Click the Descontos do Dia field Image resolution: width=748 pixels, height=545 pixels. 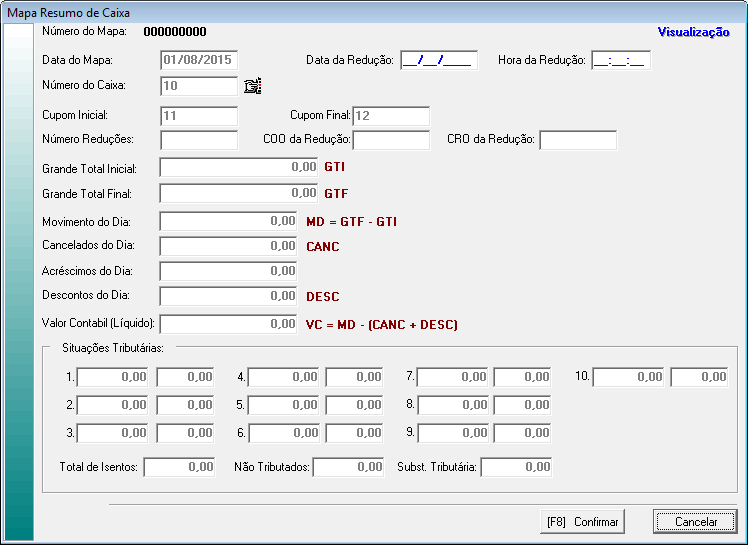(x=228, y=296)
